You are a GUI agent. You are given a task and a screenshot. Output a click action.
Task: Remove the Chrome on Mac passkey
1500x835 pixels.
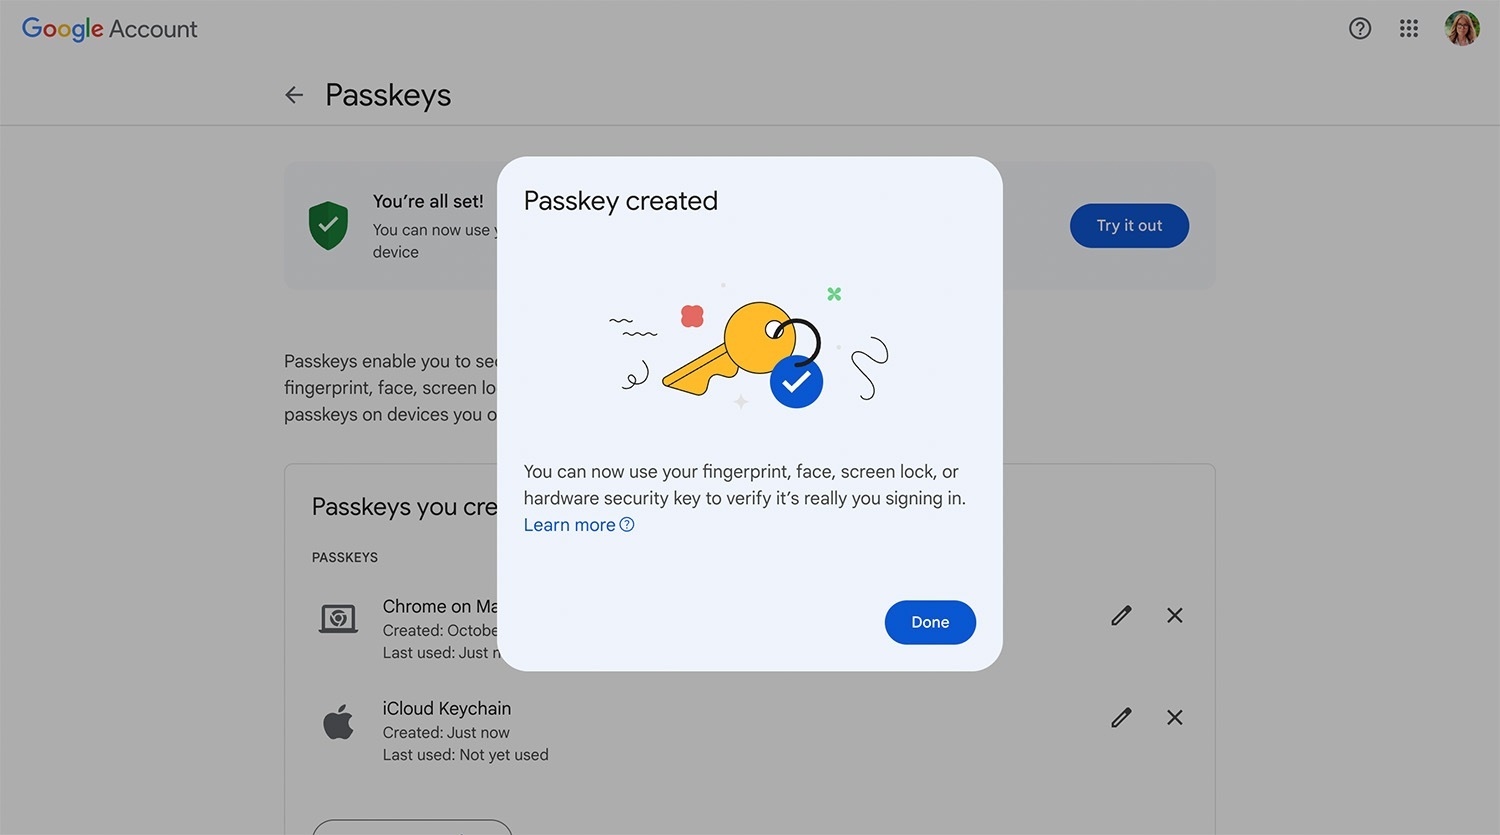click(1175, 615)
